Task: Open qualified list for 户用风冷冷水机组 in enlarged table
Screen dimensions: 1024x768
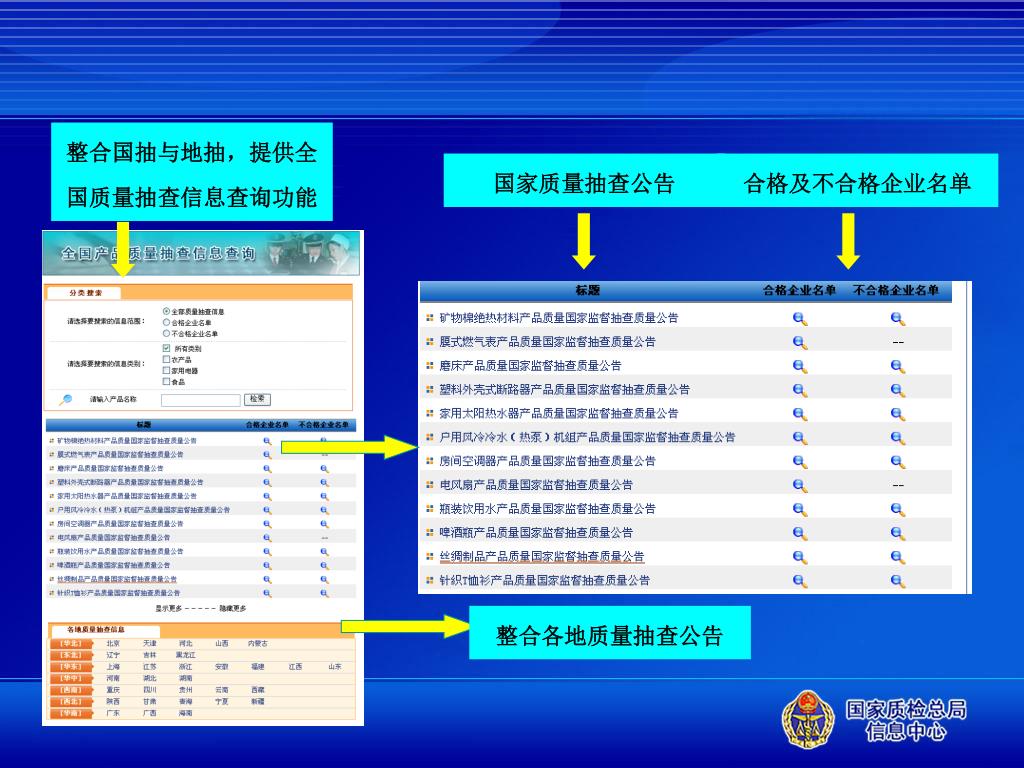Action: click(x=800, y=438)
